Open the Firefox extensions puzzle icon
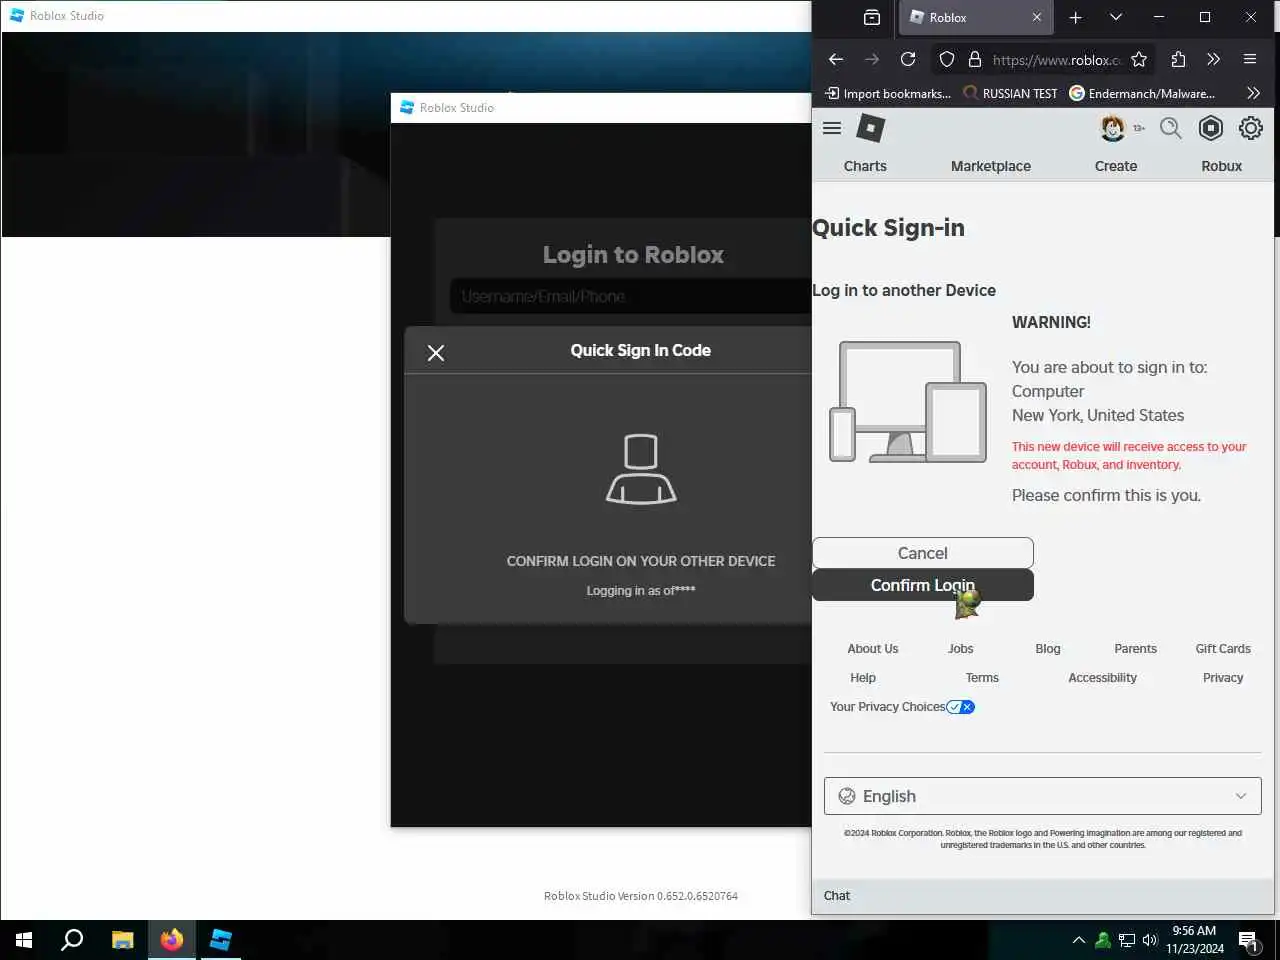Viewport: 1280px width, 960px height. tap(1178, 60)
